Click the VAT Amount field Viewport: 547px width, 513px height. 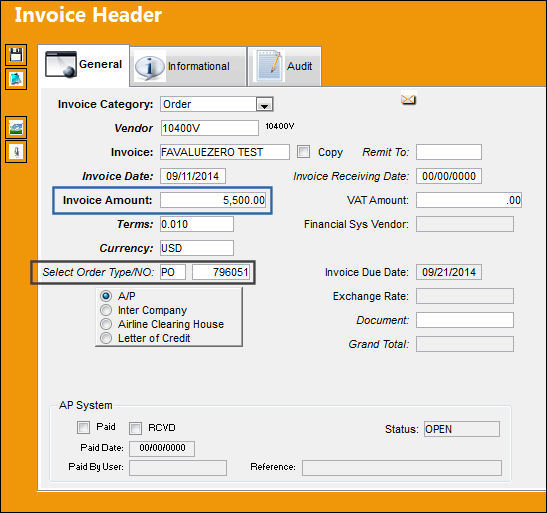pos(469,200)
